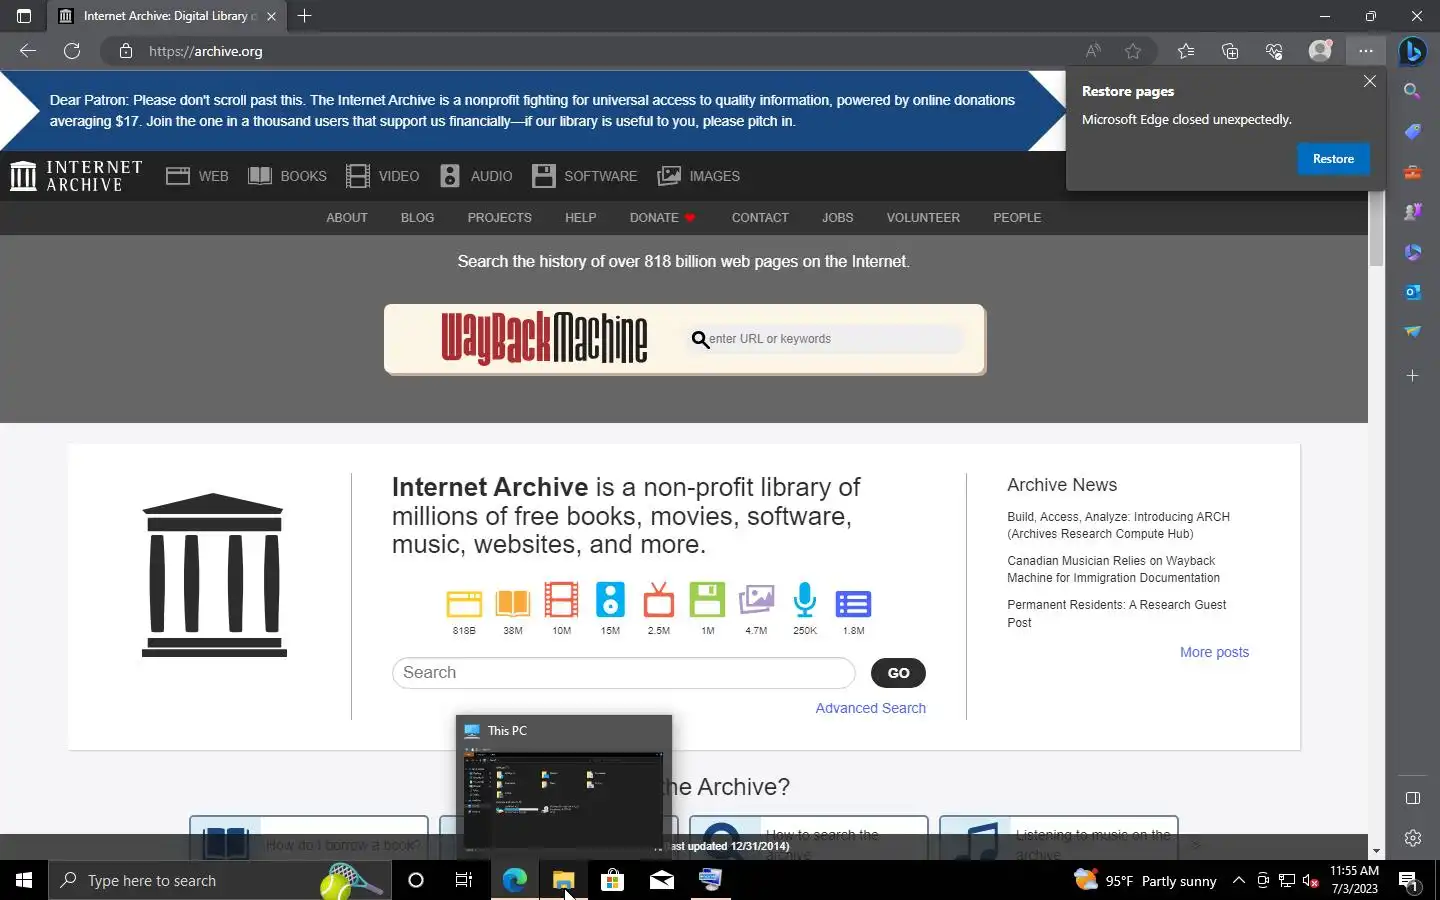1440x900 pixels.
Task: Open the JOBS menu item
Action: (837, 217)
